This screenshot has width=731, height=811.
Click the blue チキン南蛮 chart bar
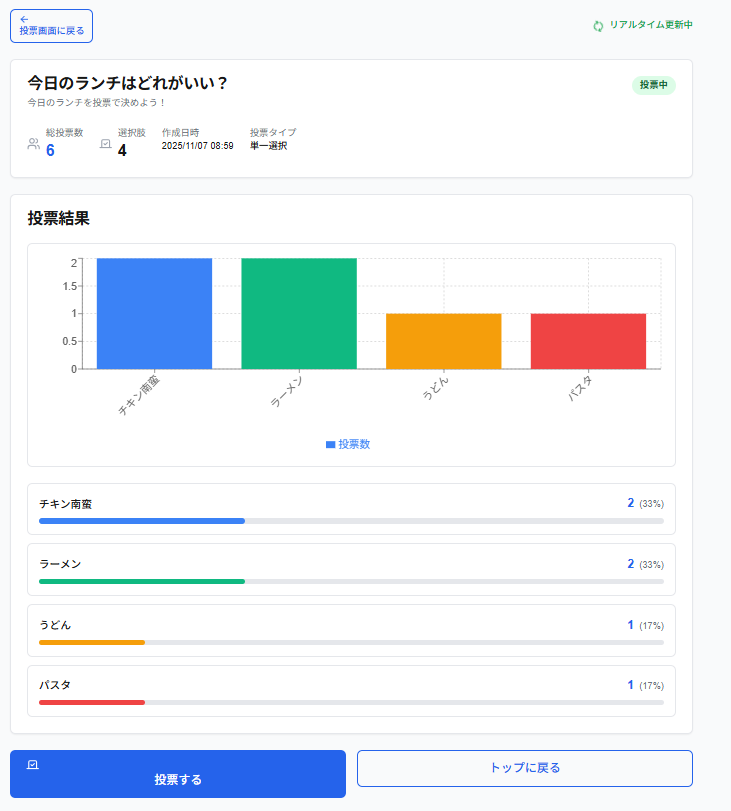tap(154, 313)
